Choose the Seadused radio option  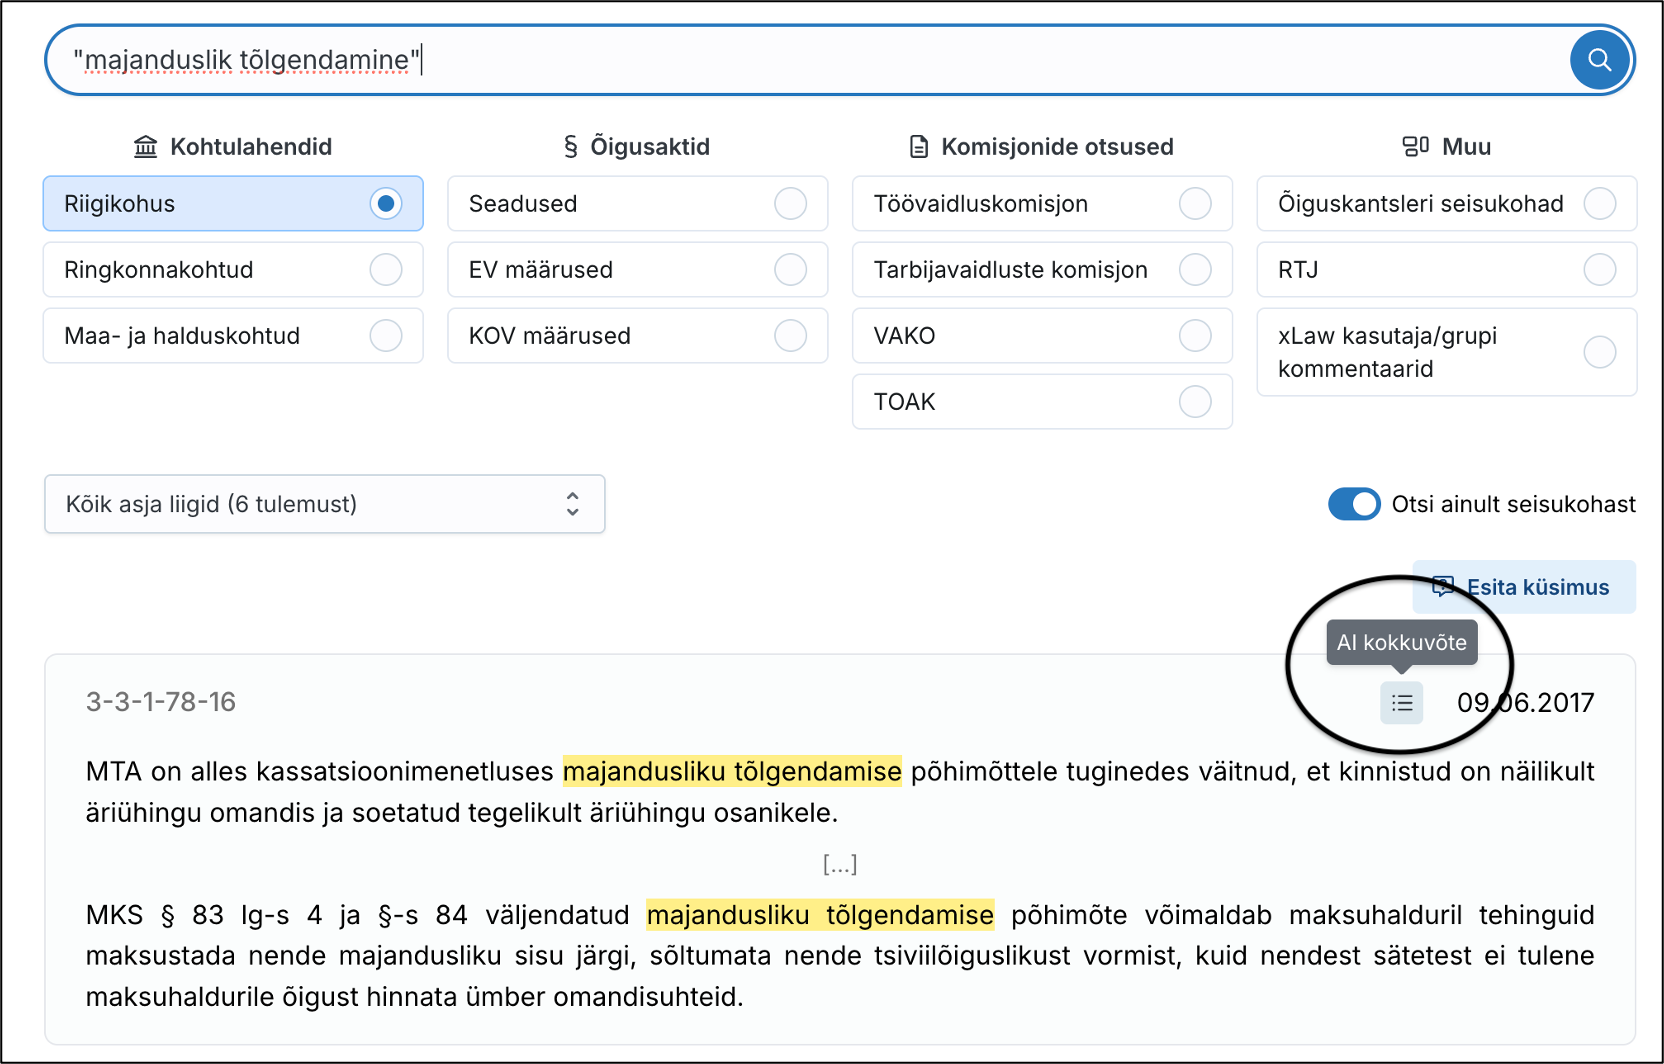tap(790, 204)
